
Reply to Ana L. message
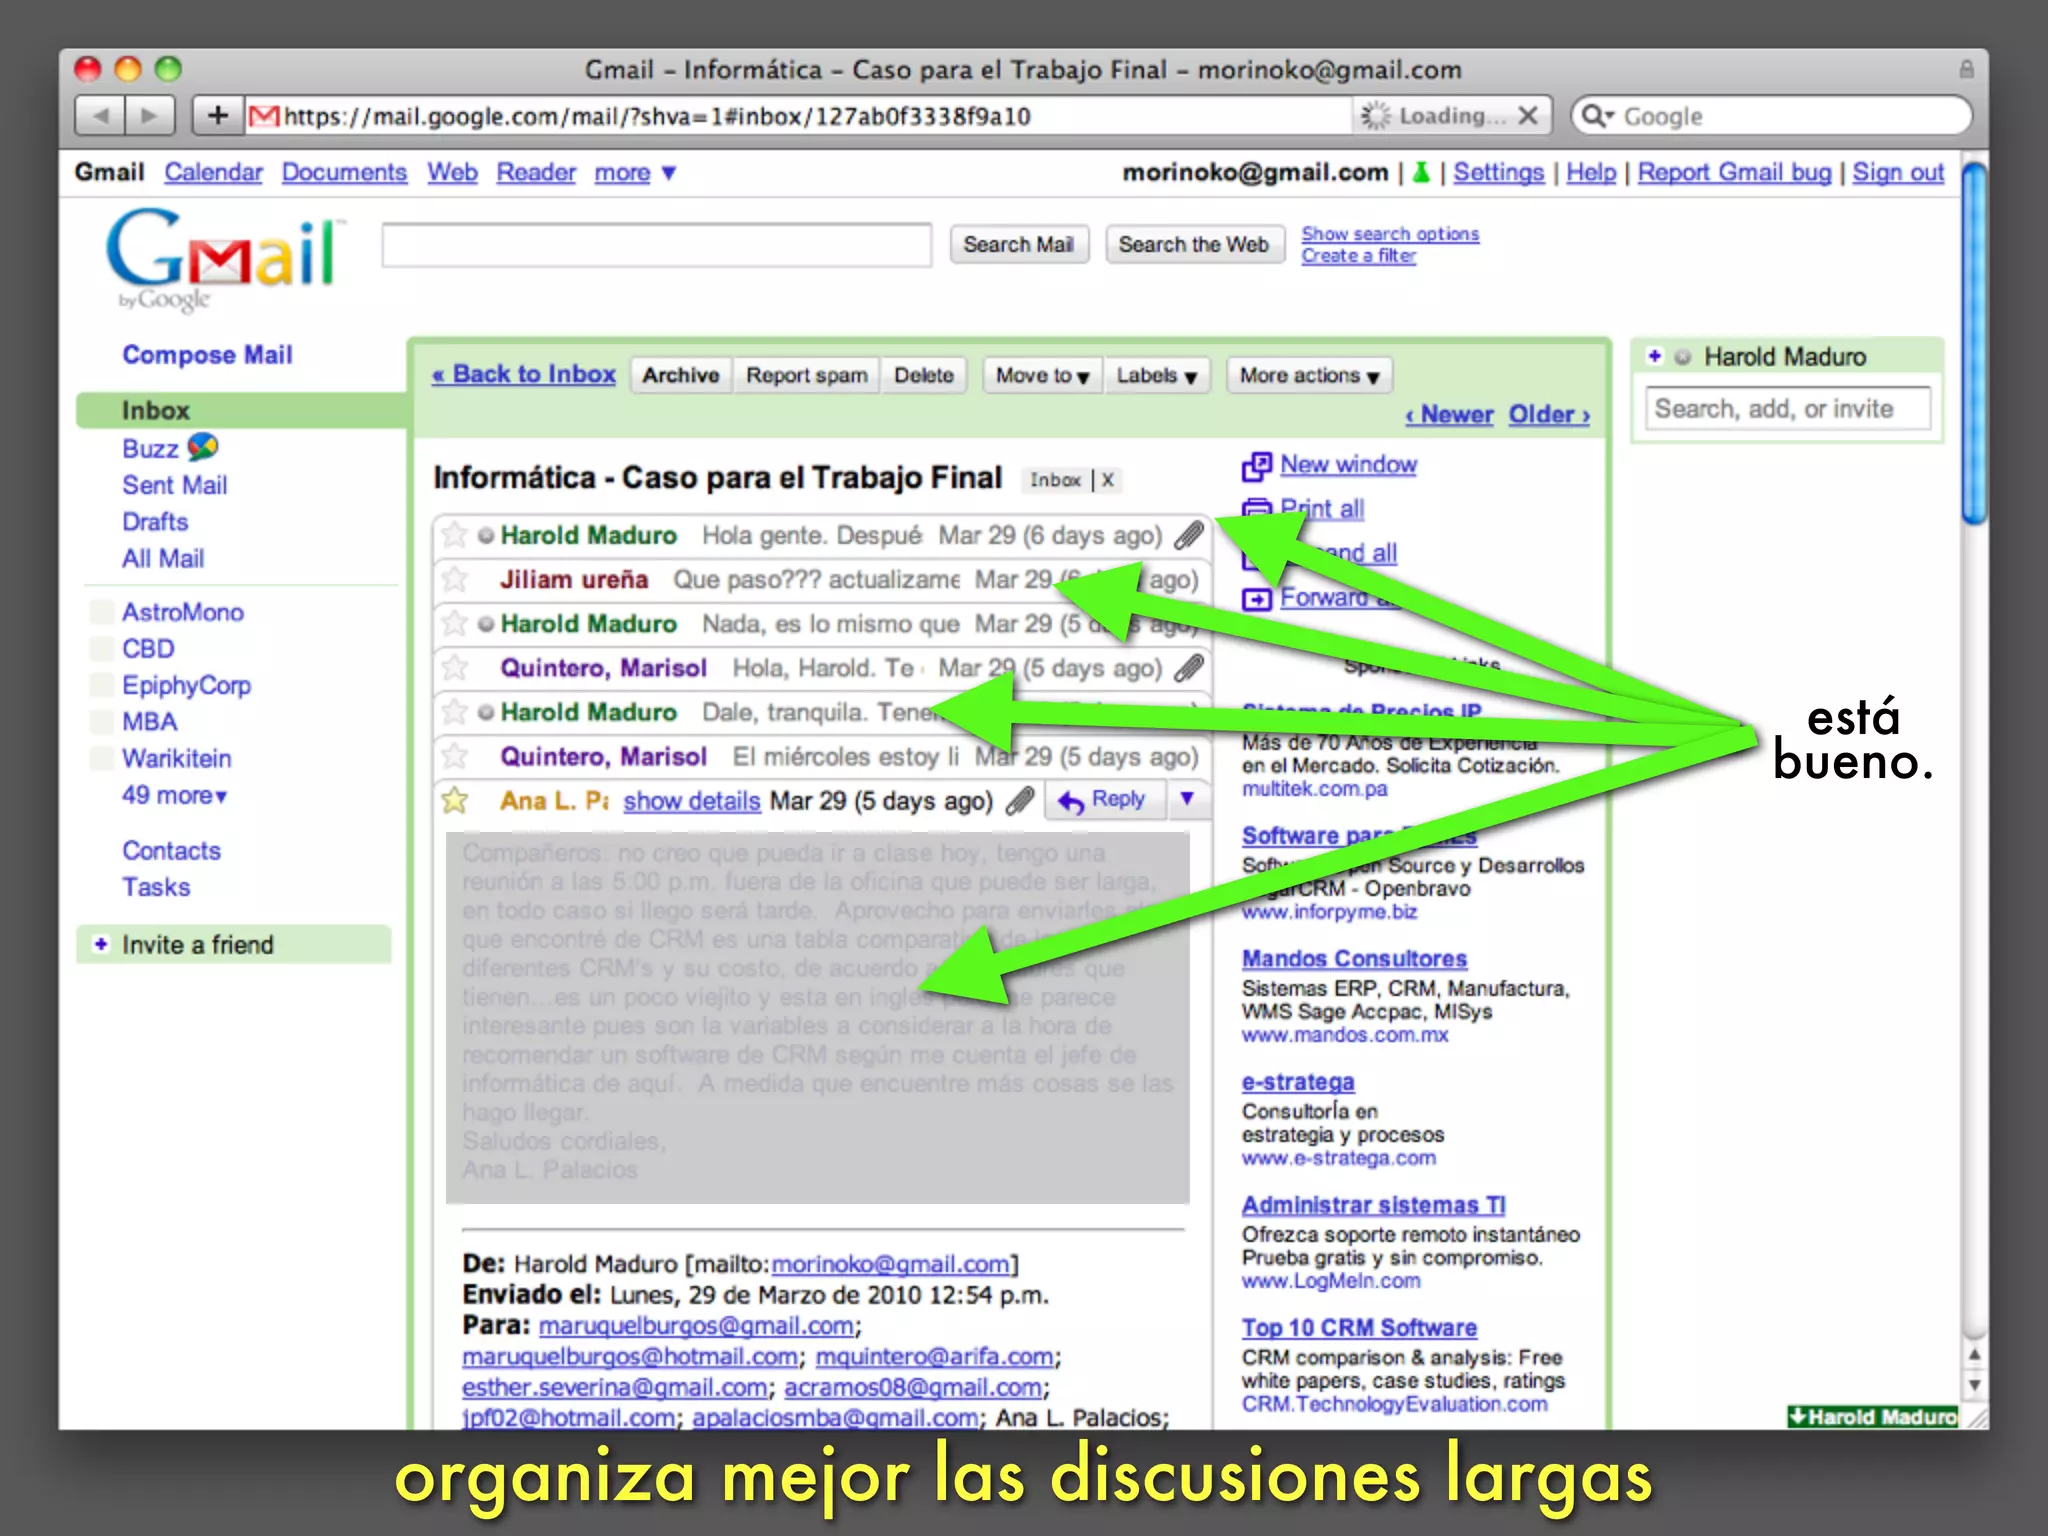click(1105, 800)
